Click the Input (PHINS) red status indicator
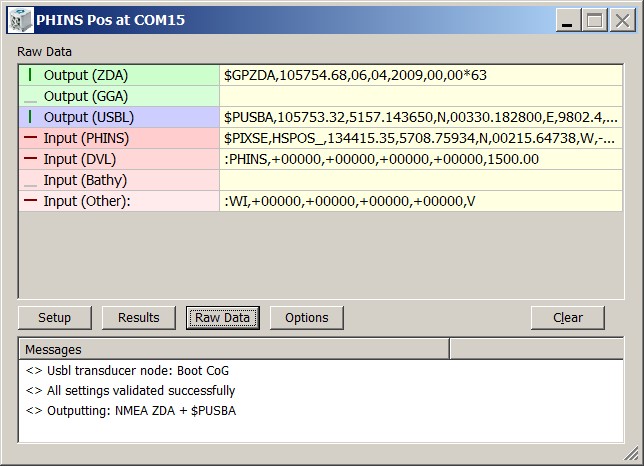 (x=30, y=138)
